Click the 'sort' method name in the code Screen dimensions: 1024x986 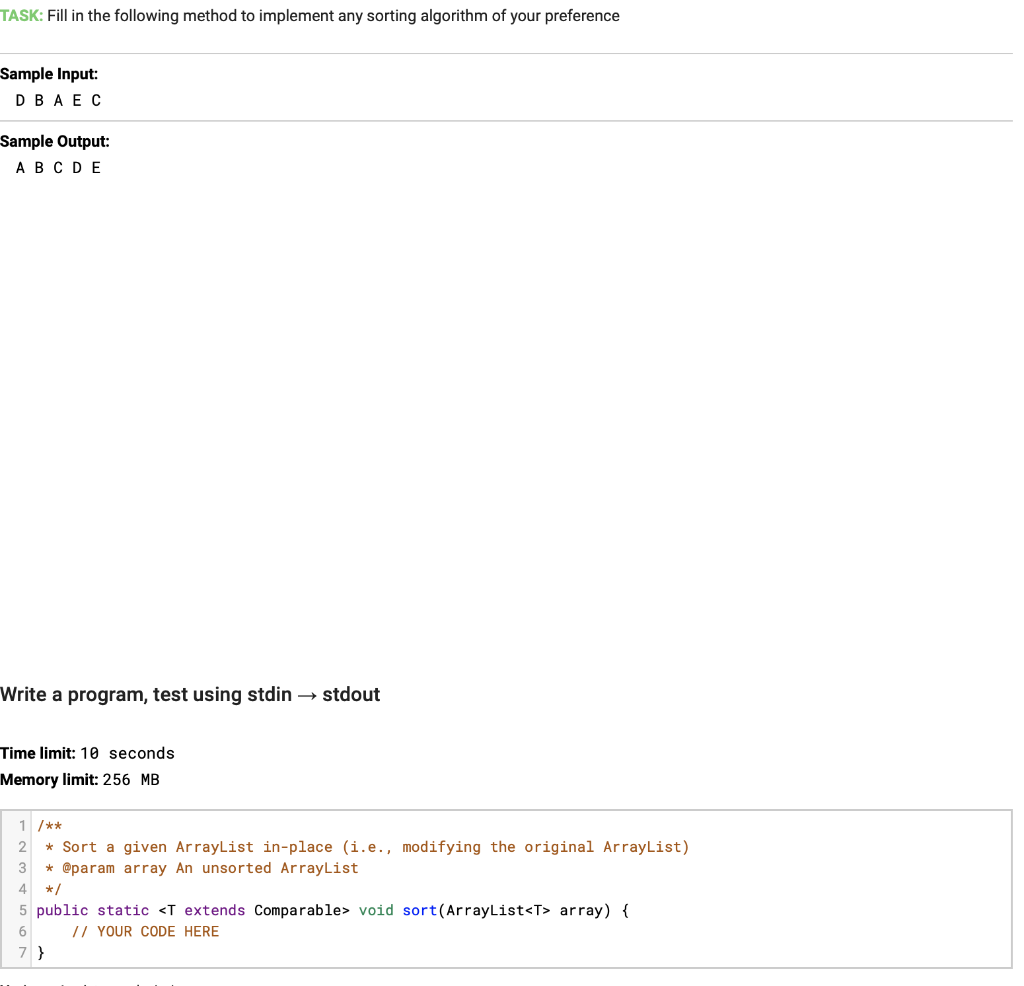pos(419,910)
